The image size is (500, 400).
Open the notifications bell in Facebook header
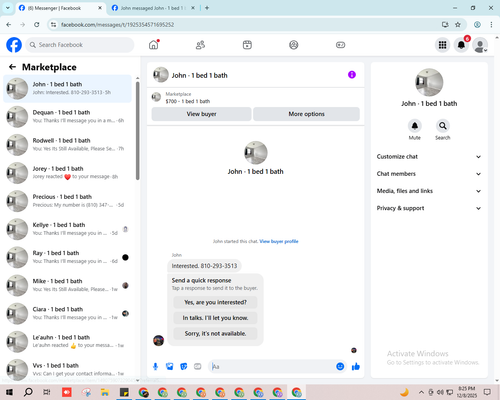[461, 45]
